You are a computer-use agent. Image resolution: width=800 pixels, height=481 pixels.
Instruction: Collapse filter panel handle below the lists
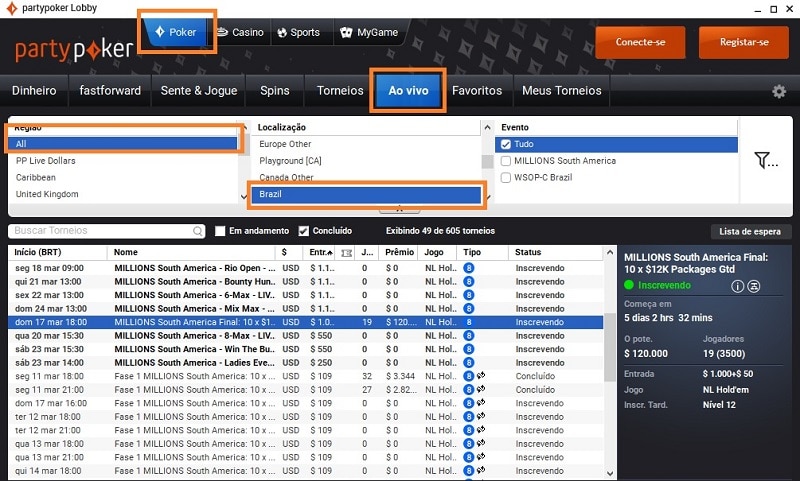(399, 209)
